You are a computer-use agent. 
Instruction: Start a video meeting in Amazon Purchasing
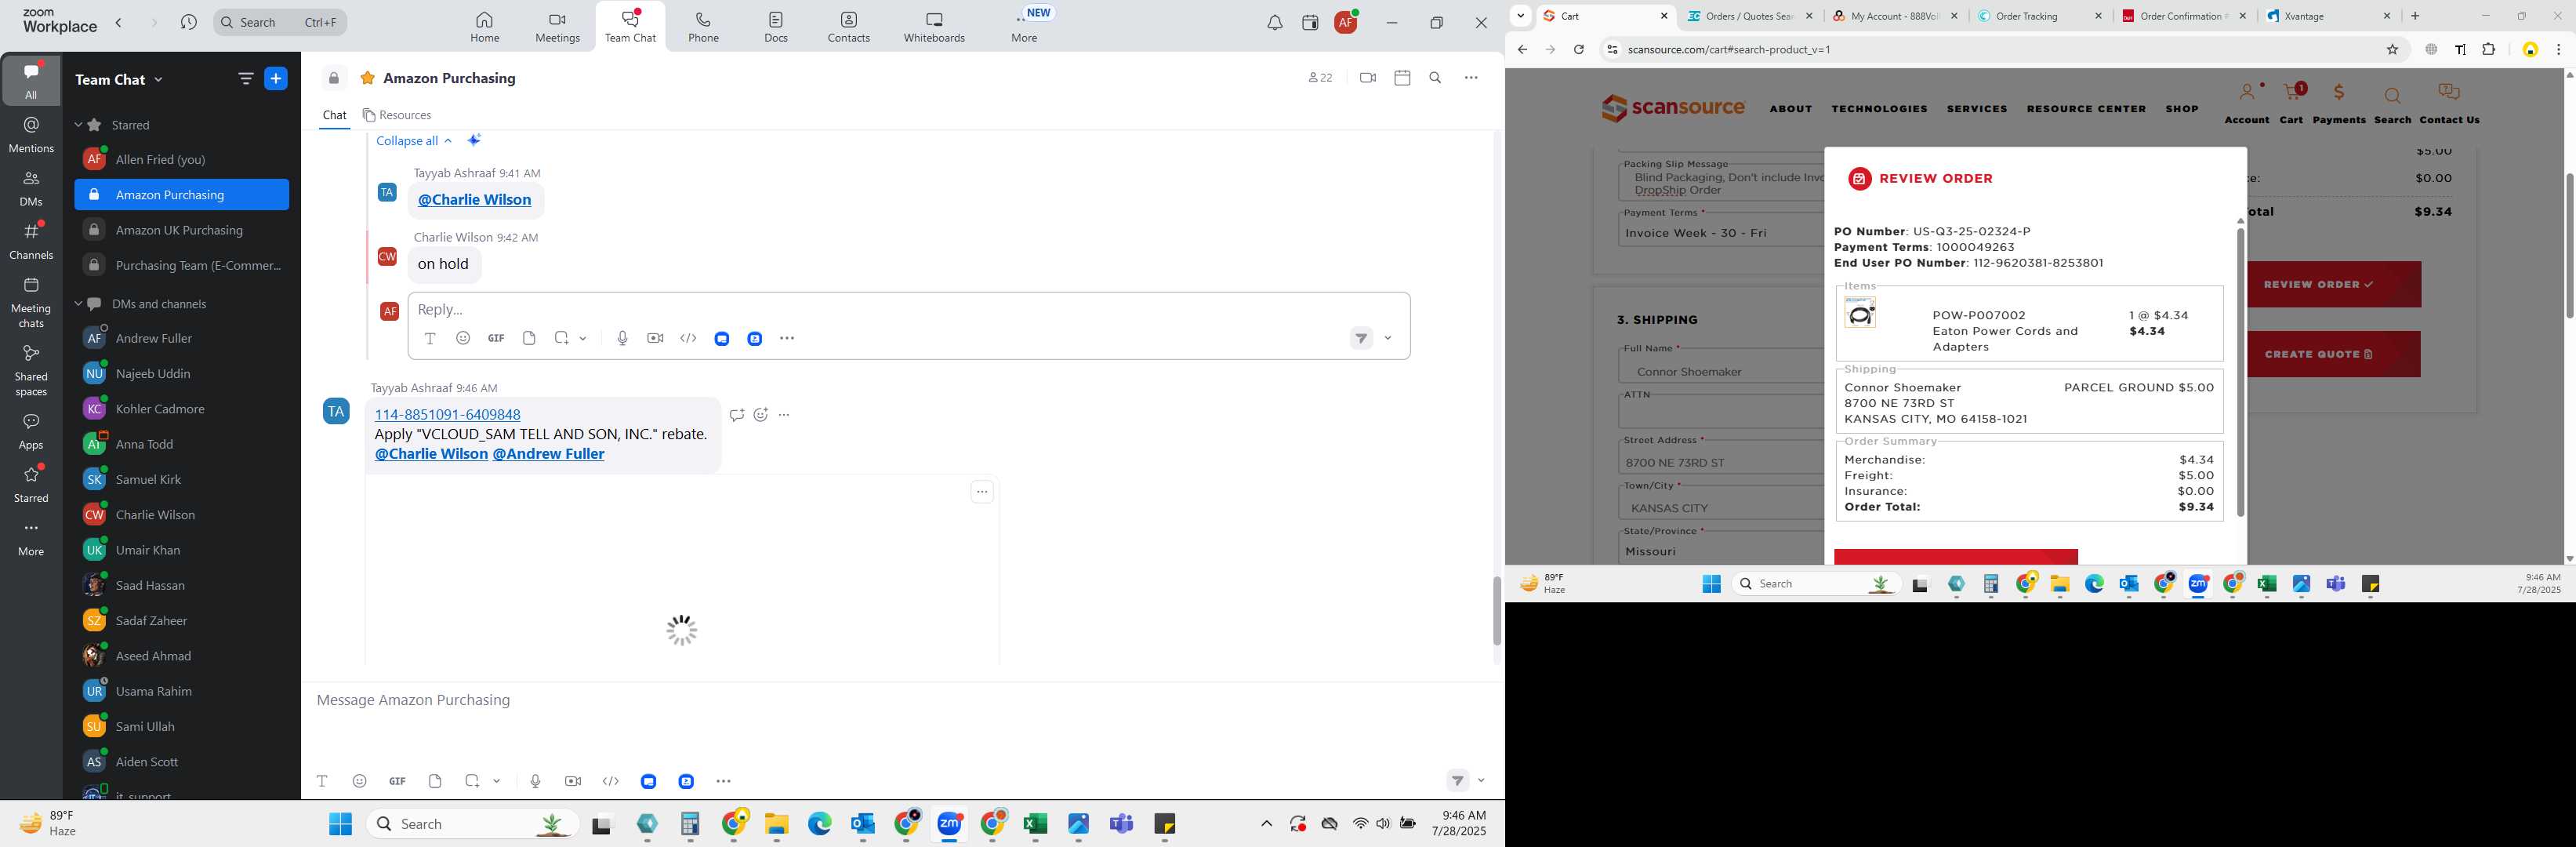(1368, 78)
